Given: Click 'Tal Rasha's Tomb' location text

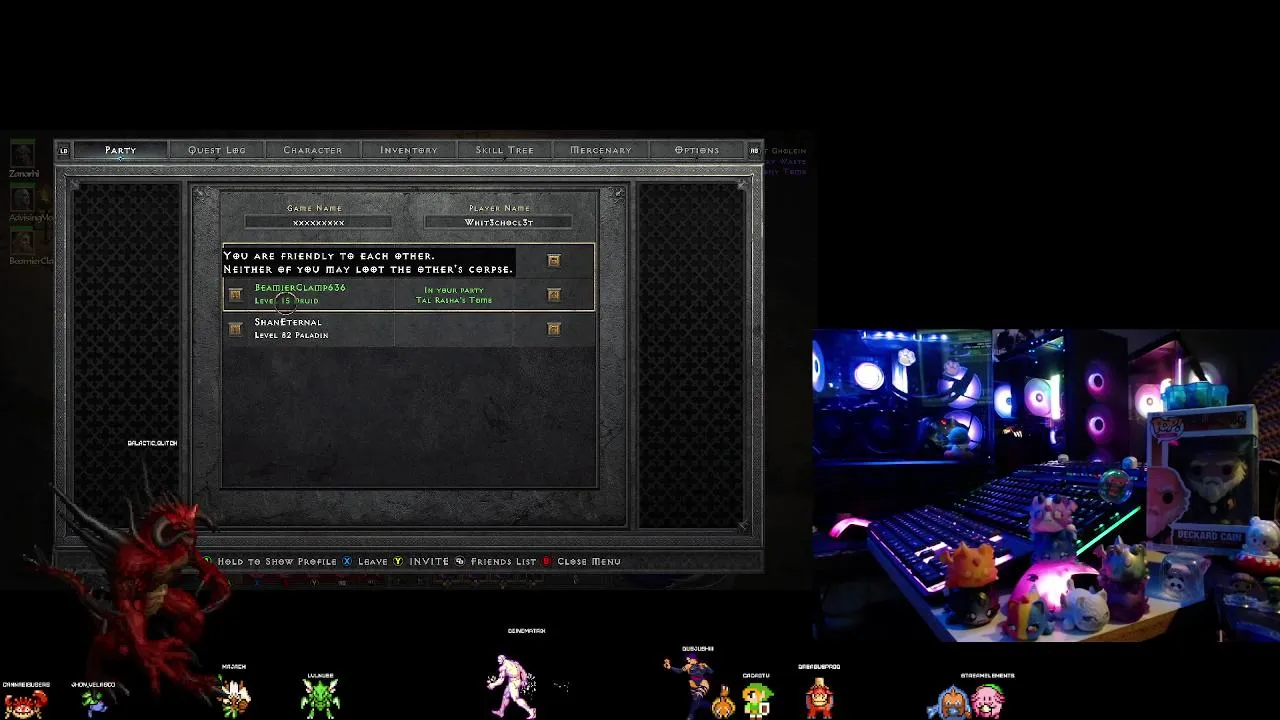Looking at the screenshot, I should tap(454, 300).
